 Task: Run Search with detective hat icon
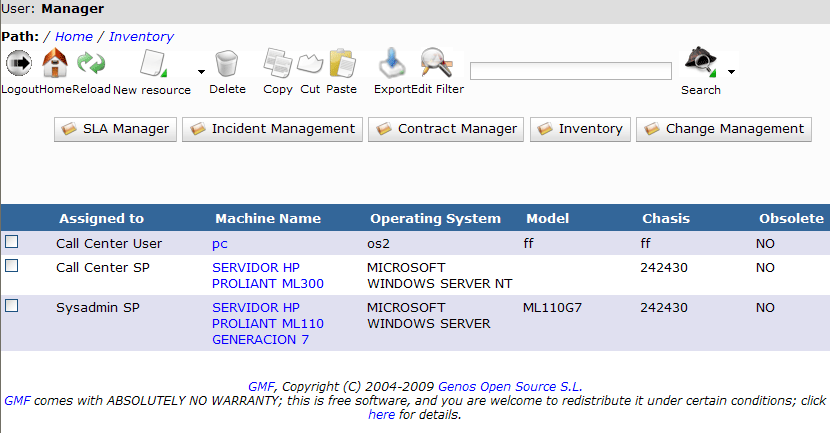coord(700,62)
